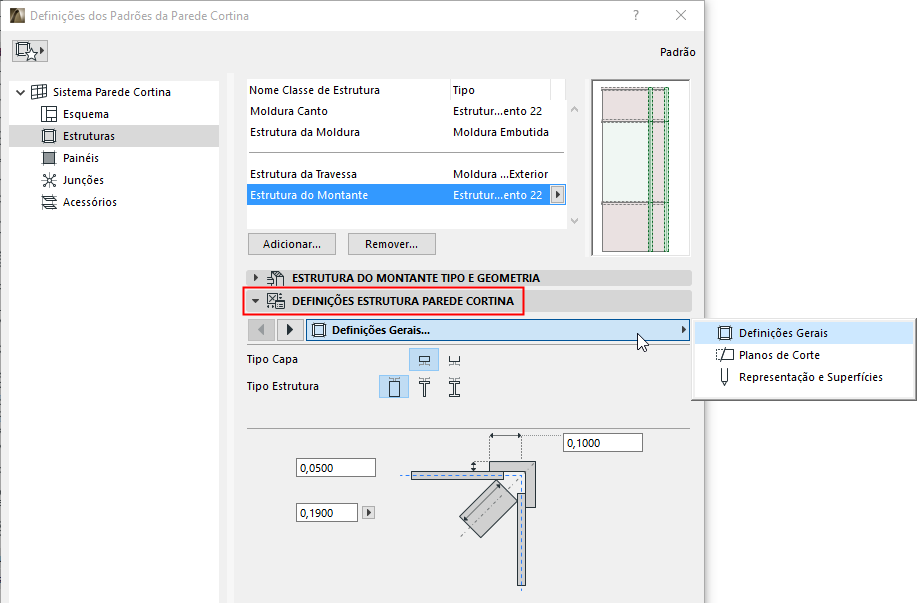Click the Esquema icon in the sidebar
This screenshot has width=917, height=603.
tap(48, 113)
